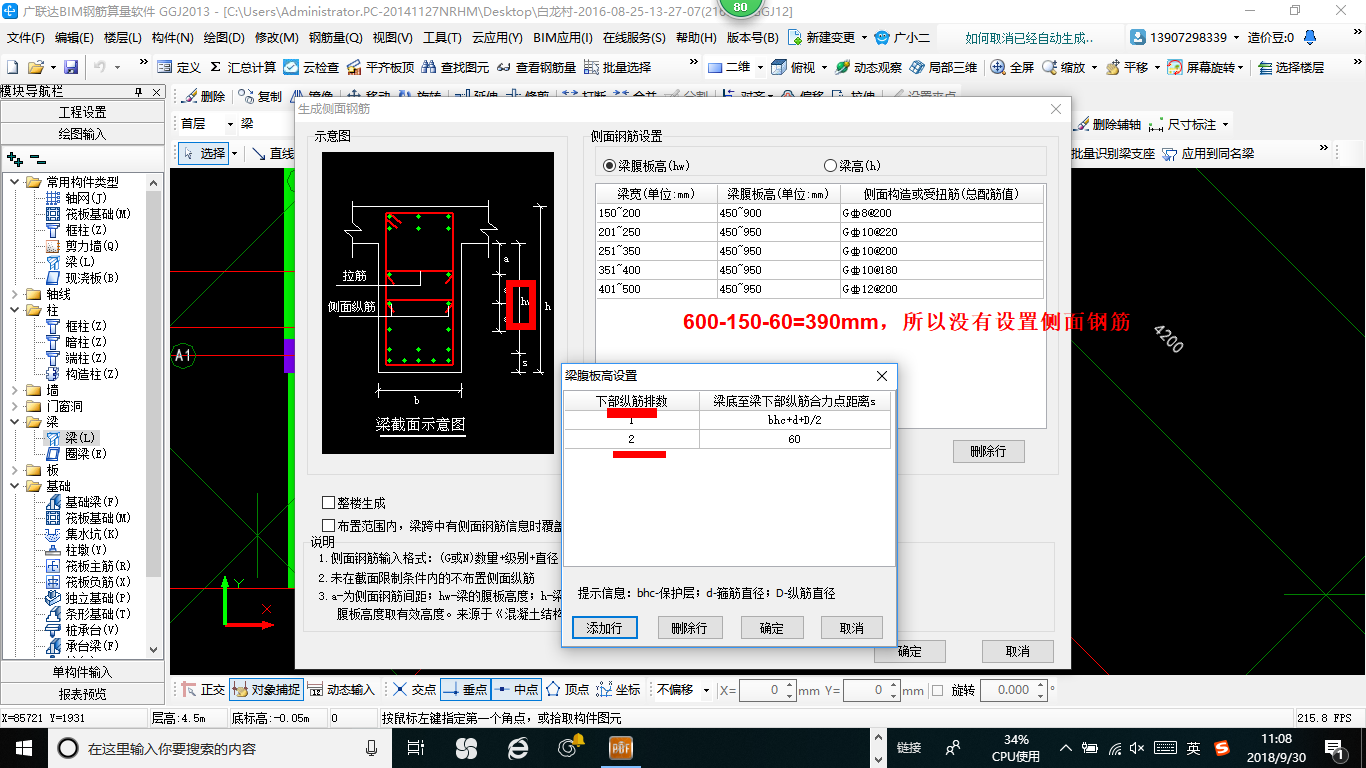Toggle 对象捕捉 object snap
This screenshot has height=768, width=1366.
[266, 690]
